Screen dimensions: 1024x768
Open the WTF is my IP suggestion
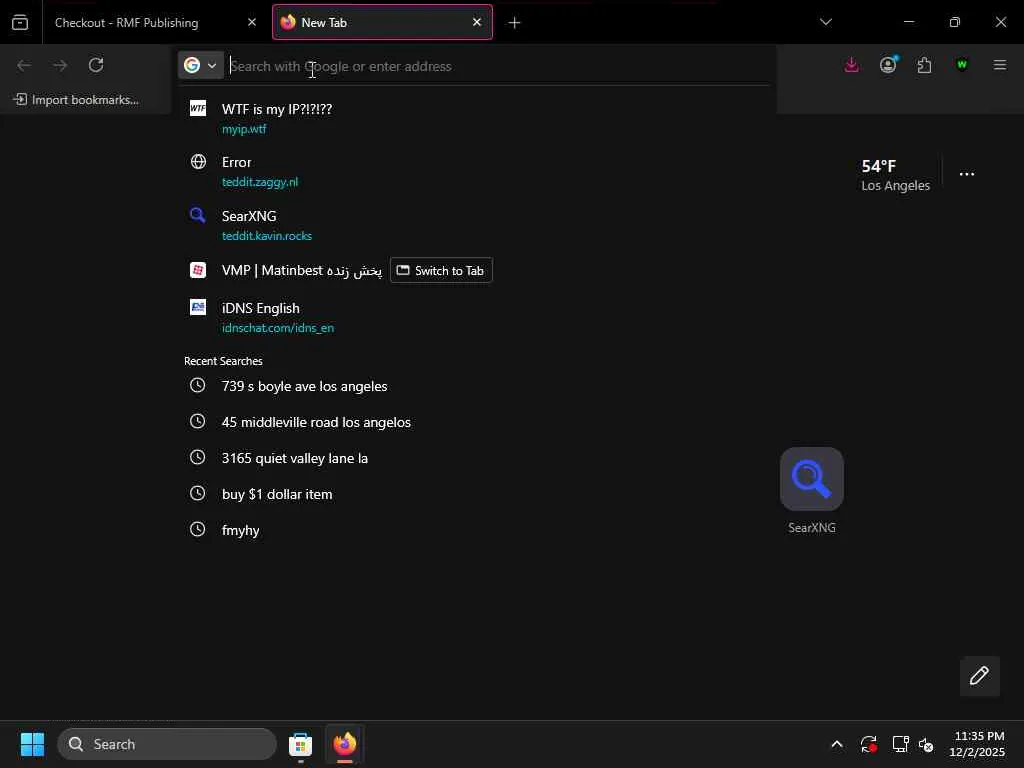pos(475,118)
